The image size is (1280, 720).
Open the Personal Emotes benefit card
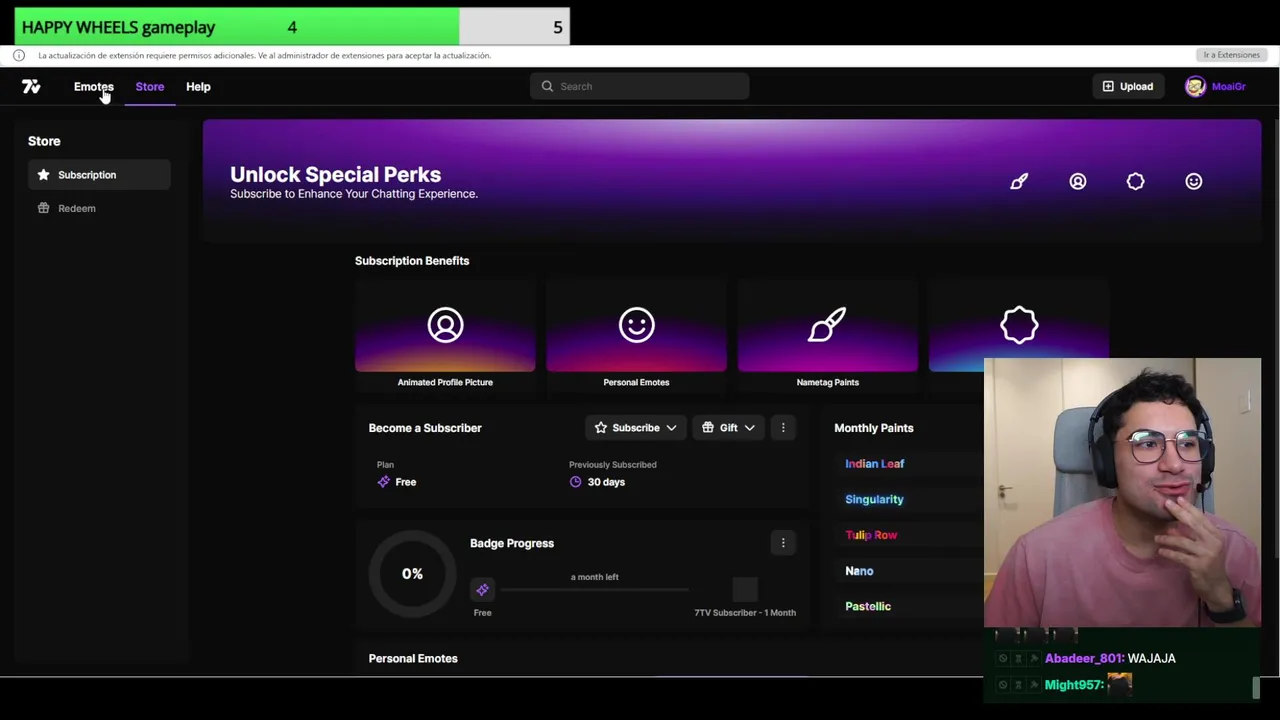[x=636, y=335]
